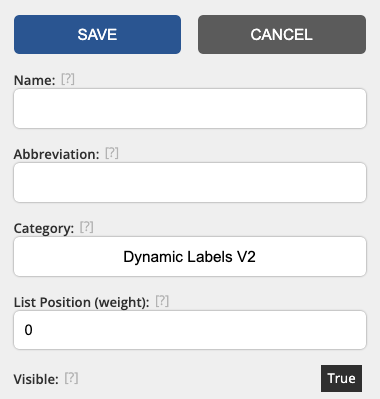
Task: Click the Abbreviation field label
Action: (x=56, y=154)
